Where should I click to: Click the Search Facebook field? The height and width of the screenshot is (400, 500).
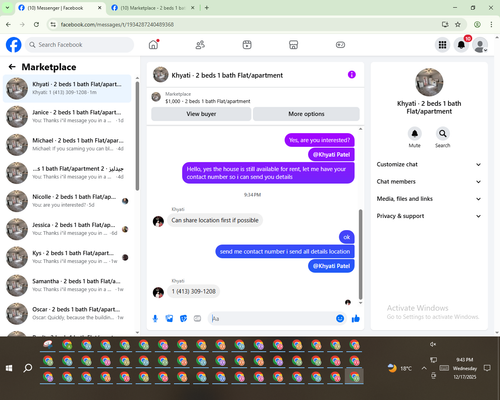point(79,45)
